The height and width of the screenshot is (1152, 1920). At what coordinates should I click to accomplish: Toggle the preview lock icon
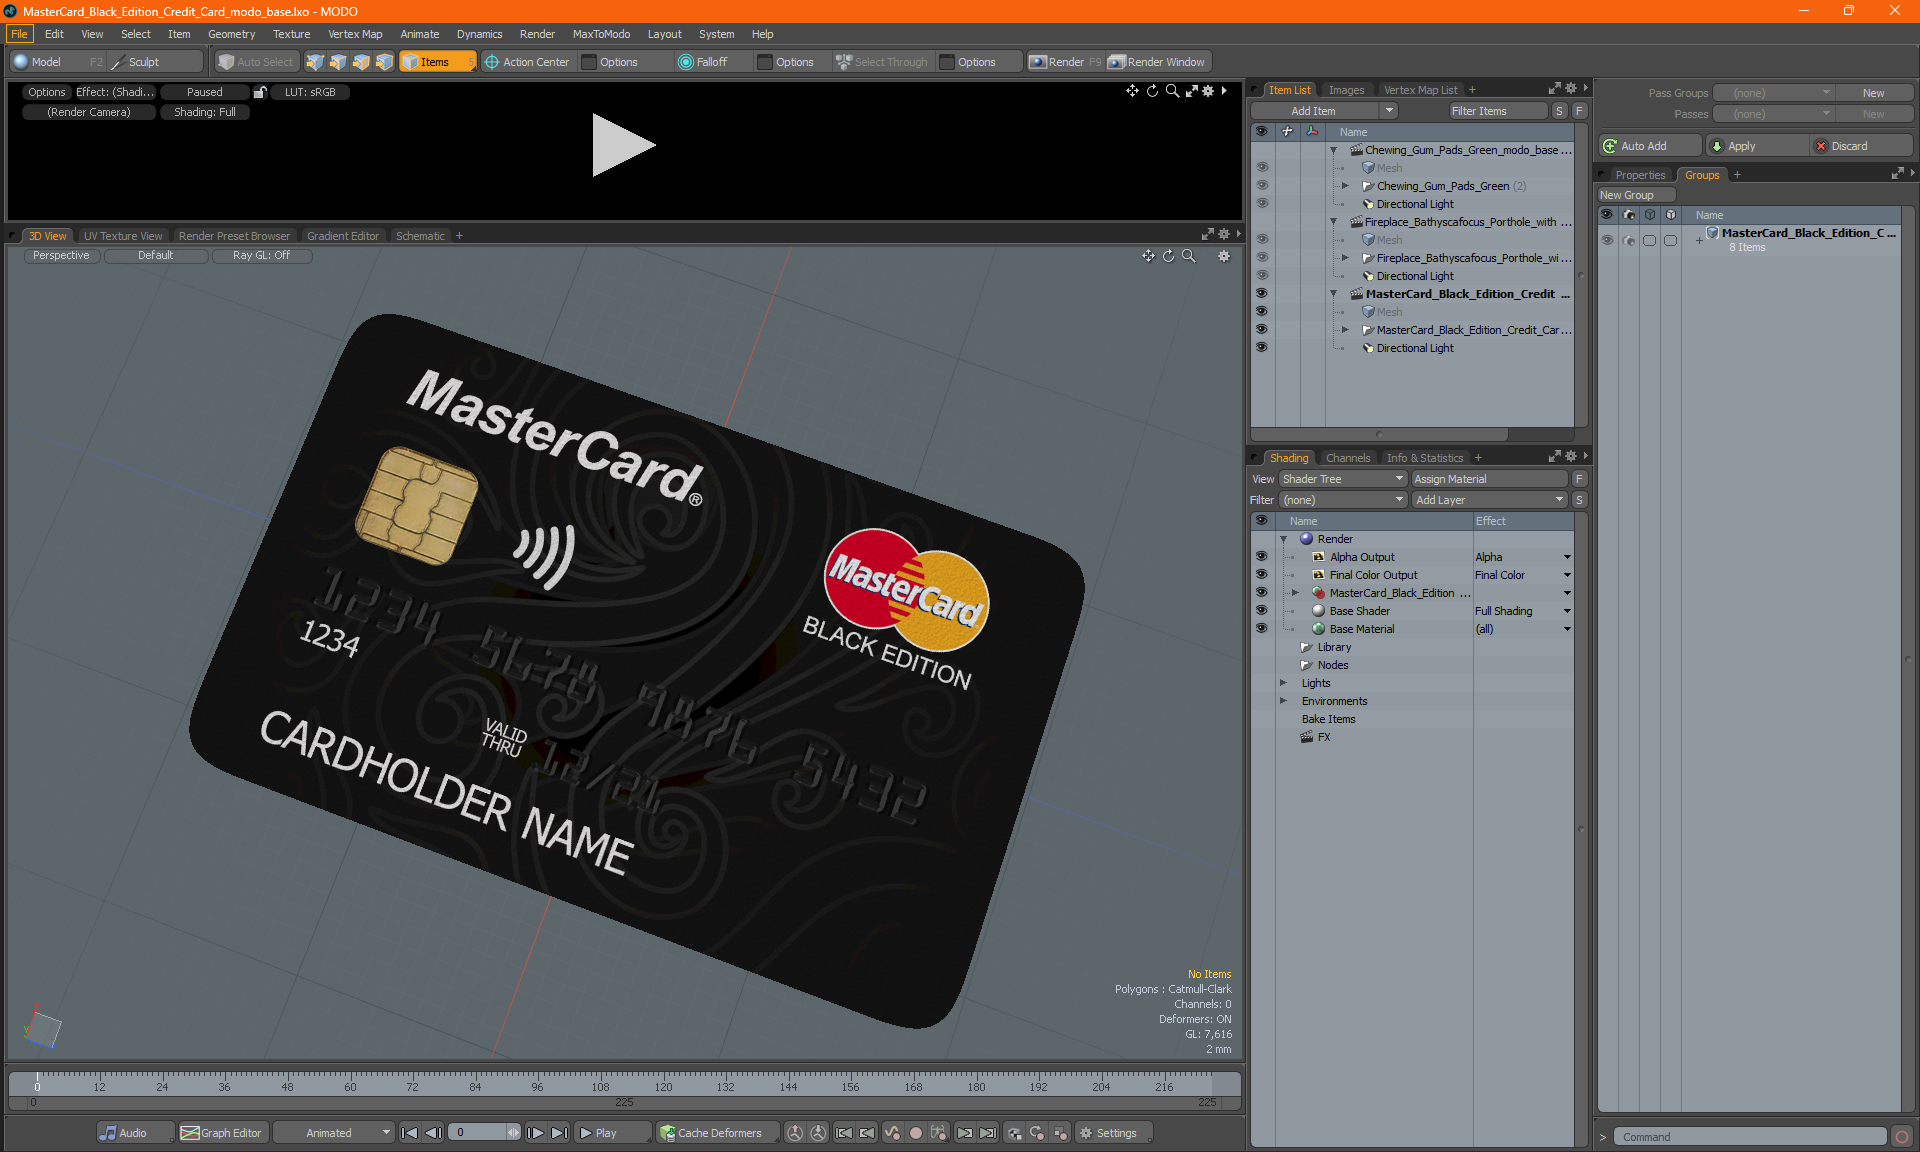260,92
